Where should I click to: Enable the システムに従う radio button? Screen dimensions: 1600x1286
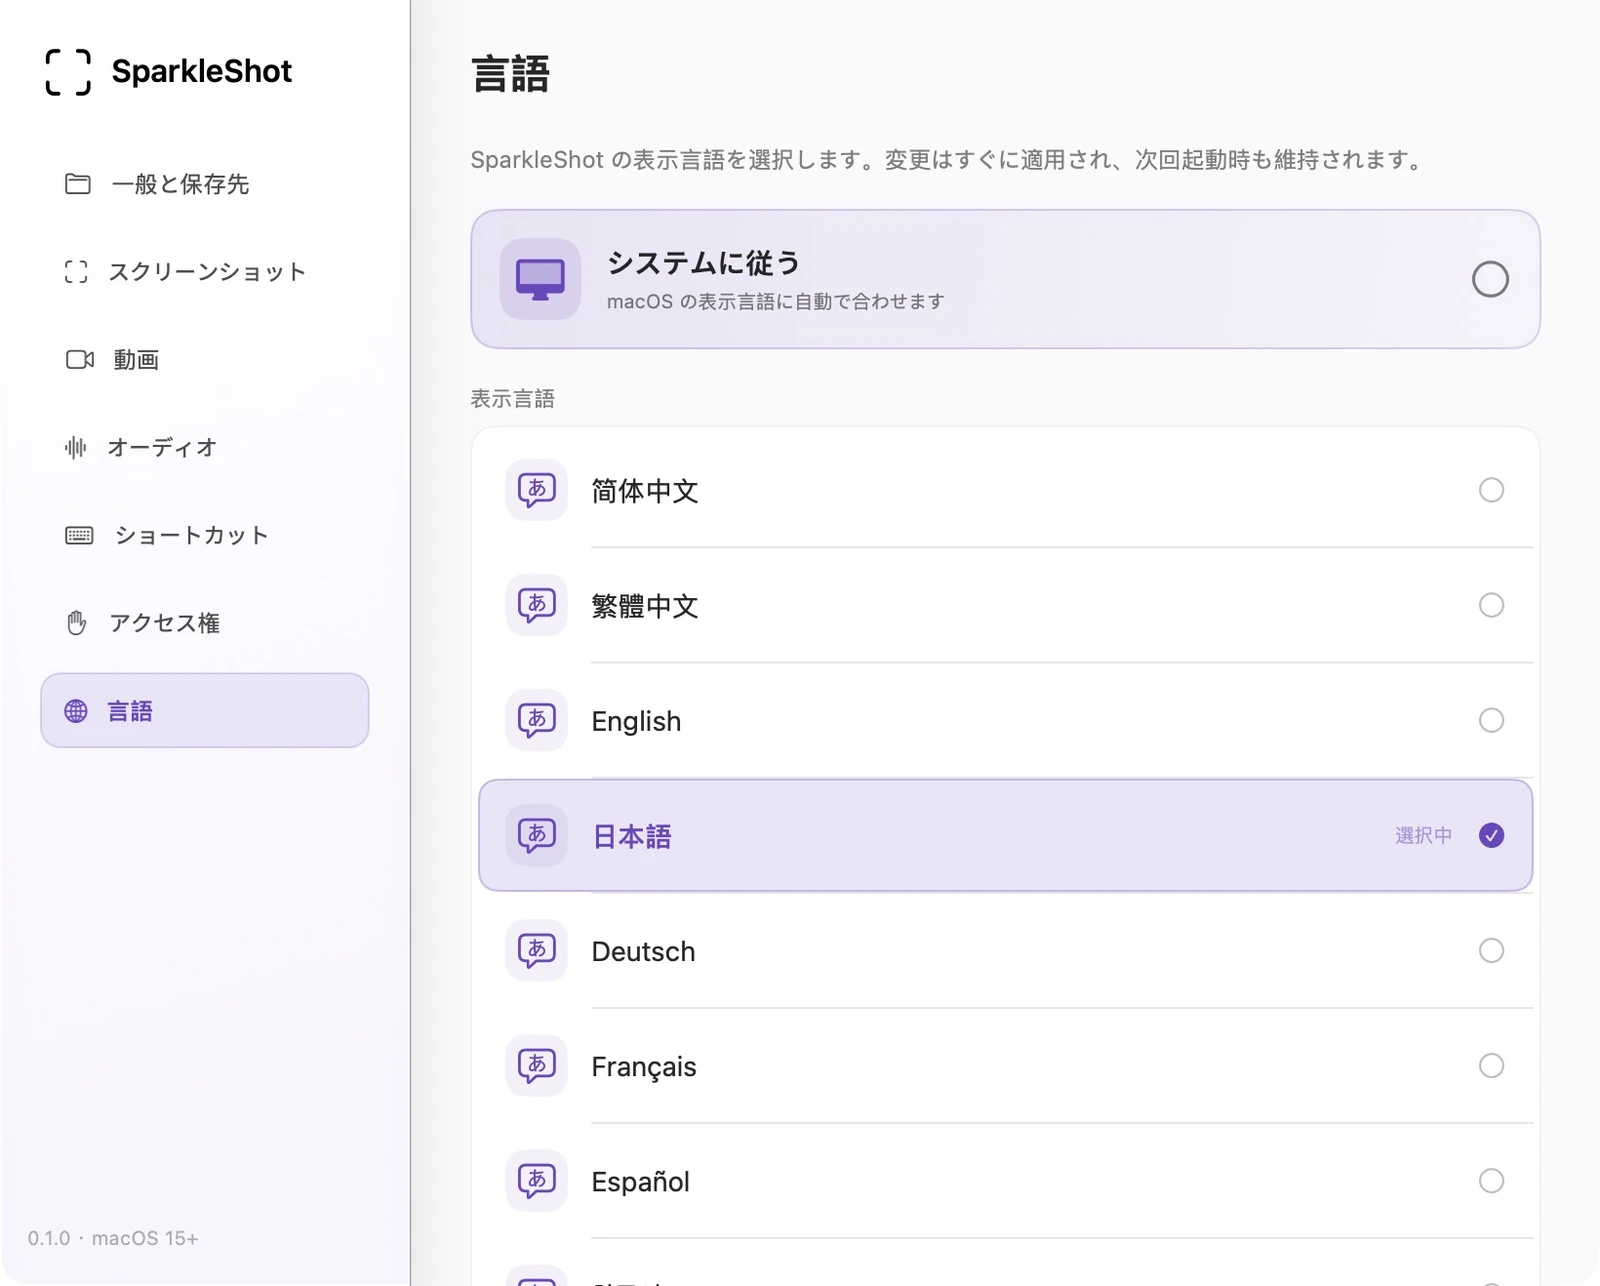pos(1490,279)
